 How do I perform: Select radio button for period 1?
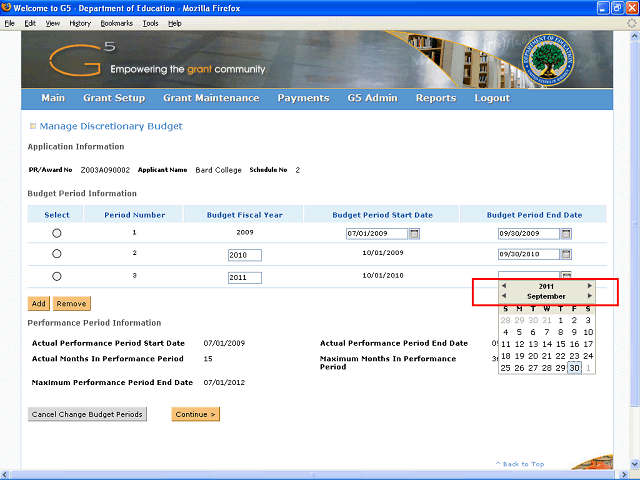pyautogui.click(x=56, y=233)
